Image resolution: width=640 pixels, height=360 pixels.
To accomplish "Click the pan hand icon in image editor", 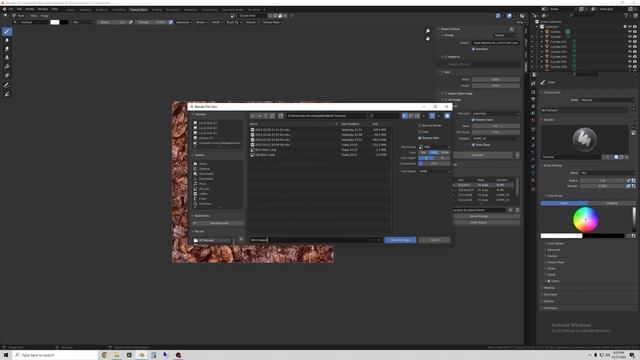I will 428,39.
